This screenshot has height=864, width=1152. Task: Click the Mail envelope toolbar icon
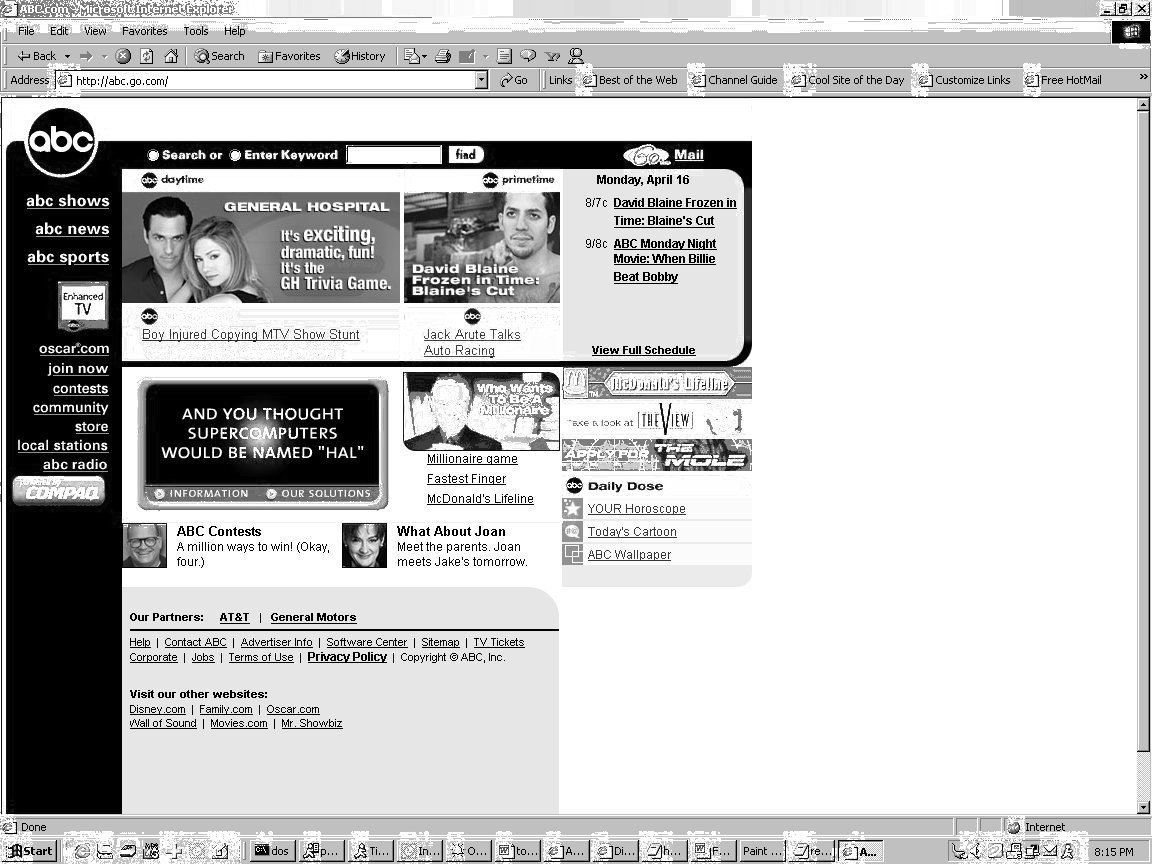(411, 56)
